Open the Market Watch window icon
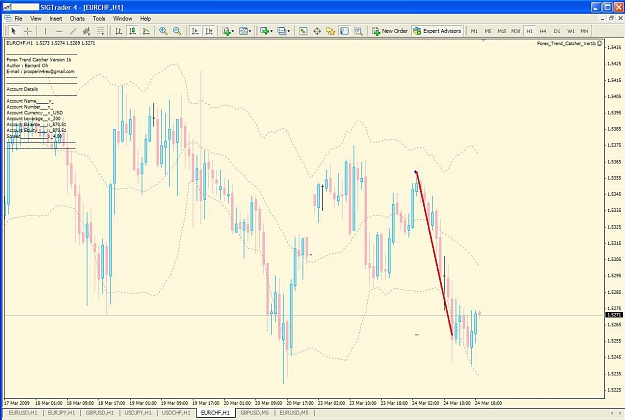The image size is (625, 420). [x=303, y=31]
